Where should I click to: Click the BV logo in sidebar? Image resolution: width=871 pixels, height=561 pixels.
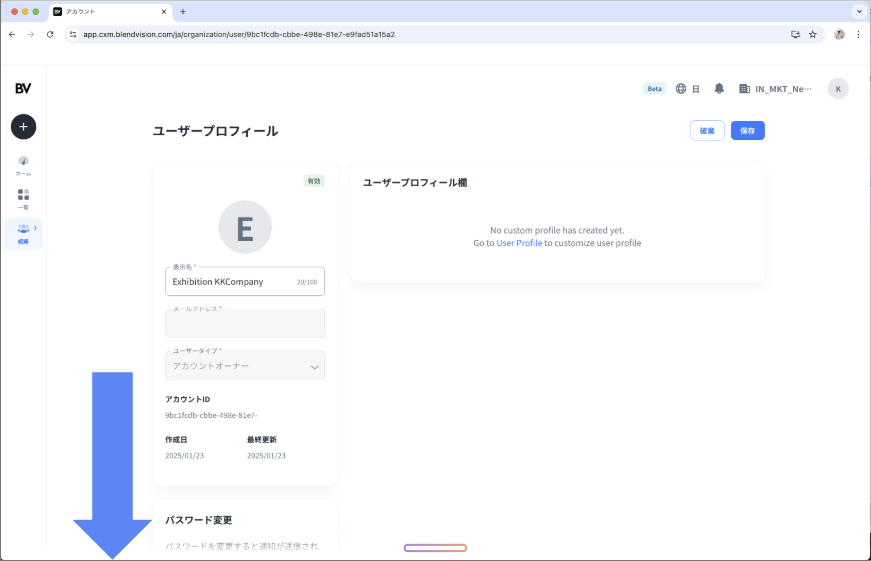point(23,88)
